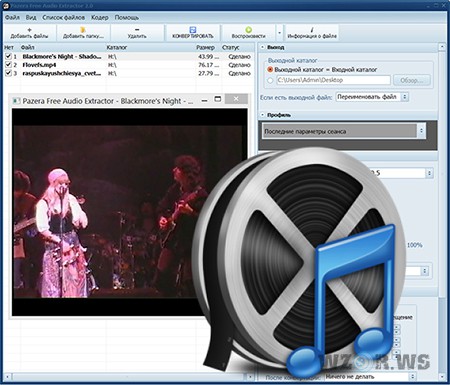Image resolution: width=450 pixels, height=385 pixels.
Task: Collapse the Профиль section
Action: coord(263,115)
